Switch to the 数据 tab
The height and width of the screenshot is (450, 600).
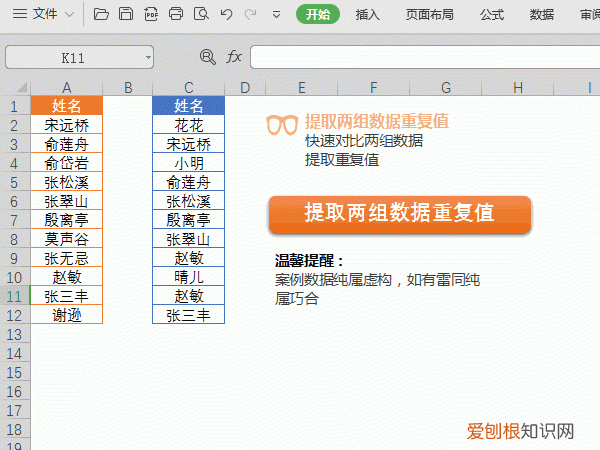541,15
